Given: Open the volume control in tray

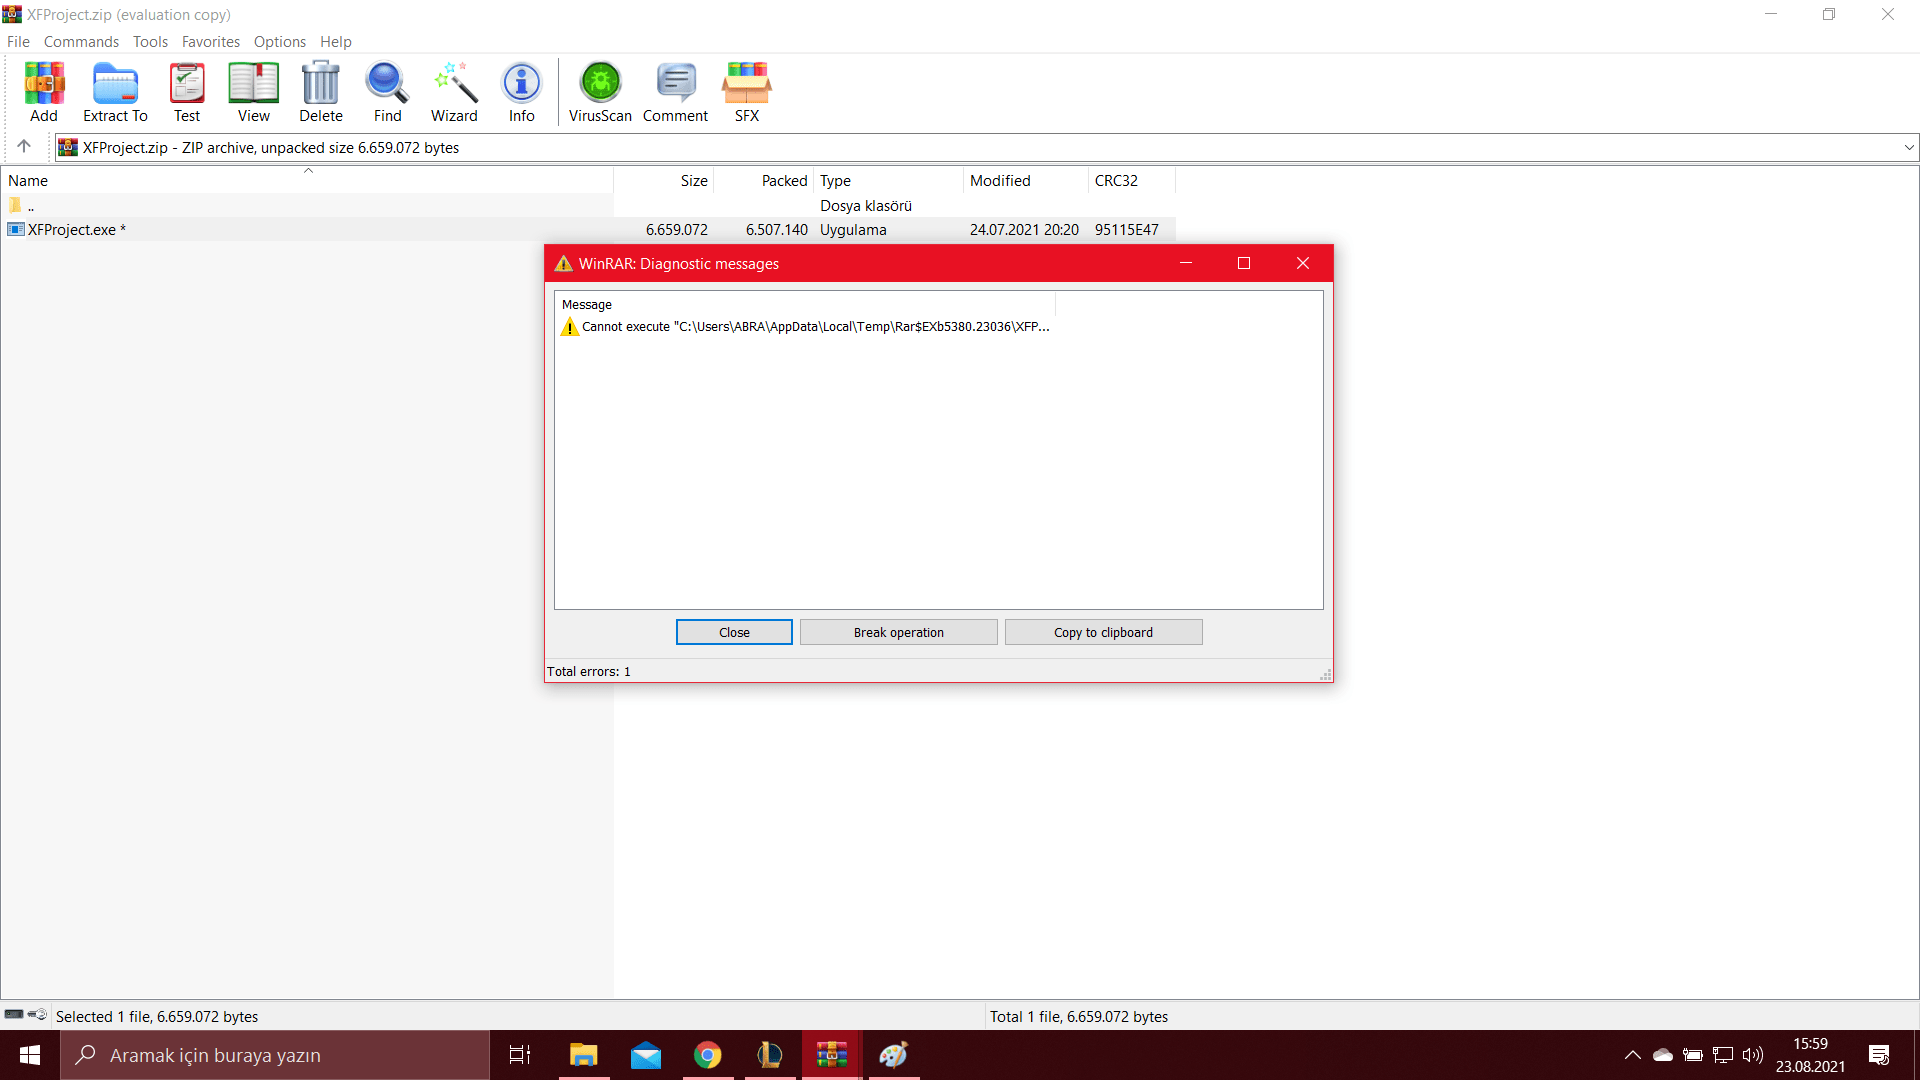Looking at the screenshot, I should [x=1752, y=1055].
